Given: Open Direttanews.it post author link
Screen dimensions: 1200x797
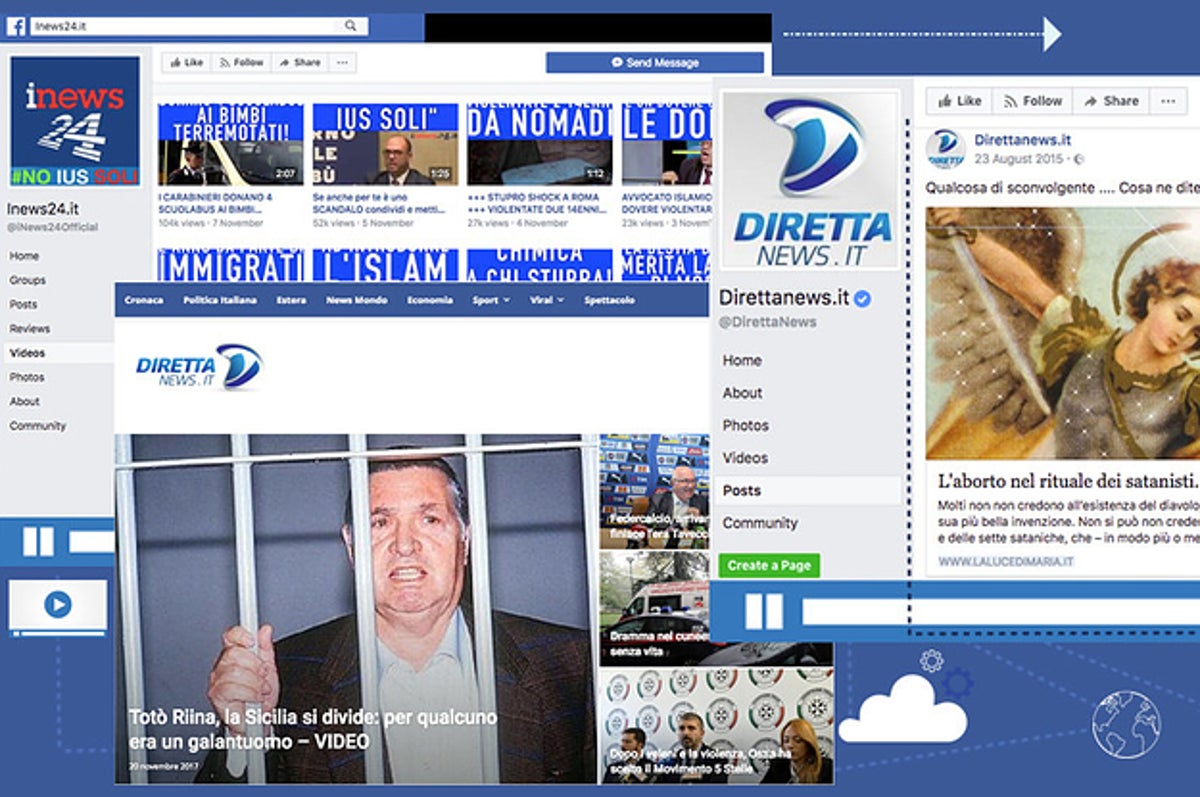Looking at the screenshot, I should (x=1023, y=140).
